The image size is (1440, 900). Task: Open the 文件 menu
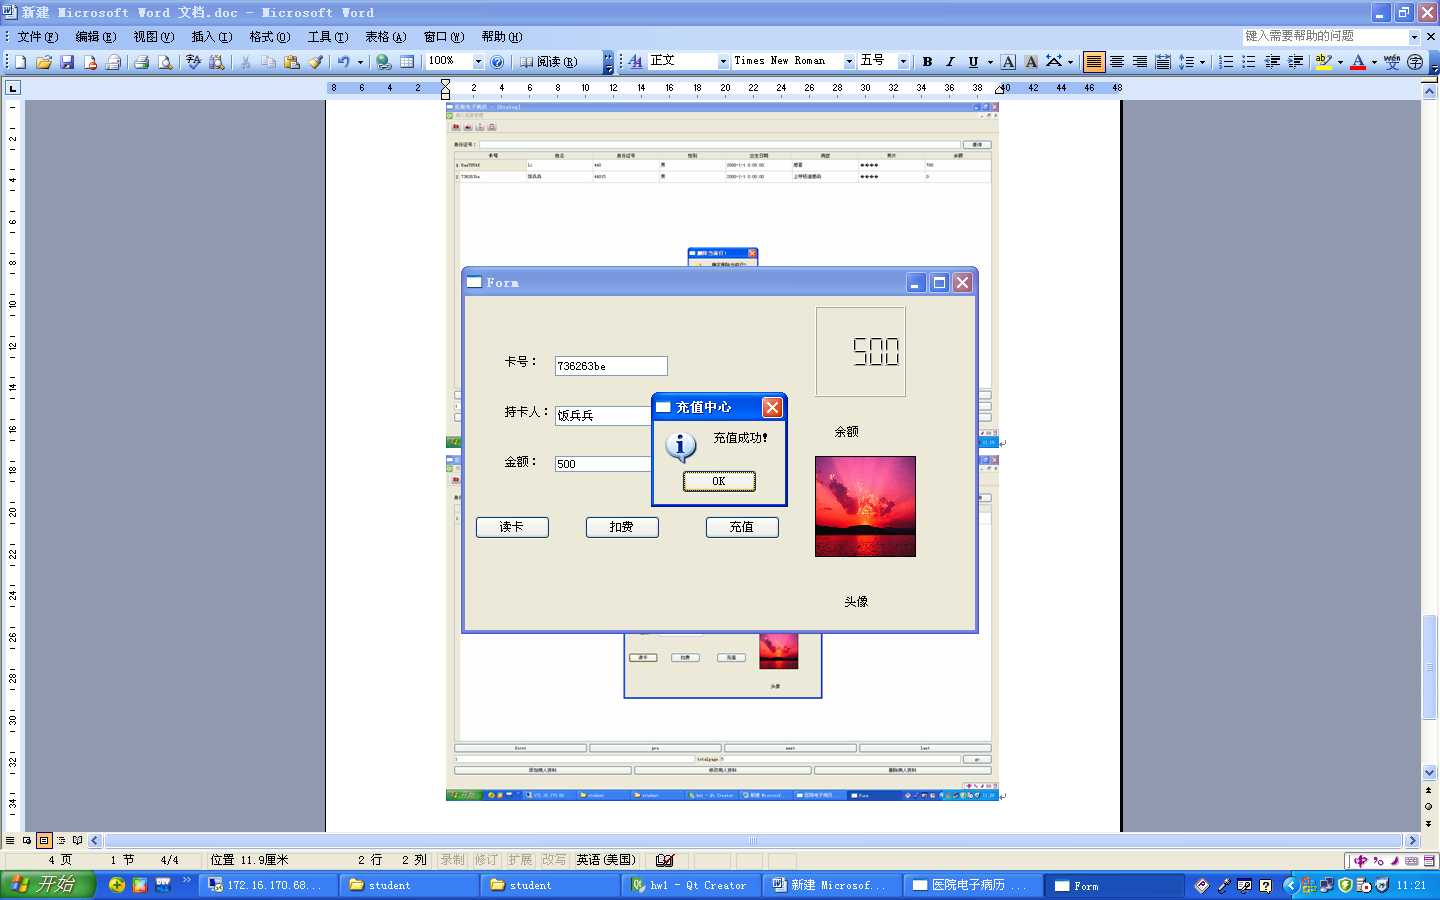(38, 37)
